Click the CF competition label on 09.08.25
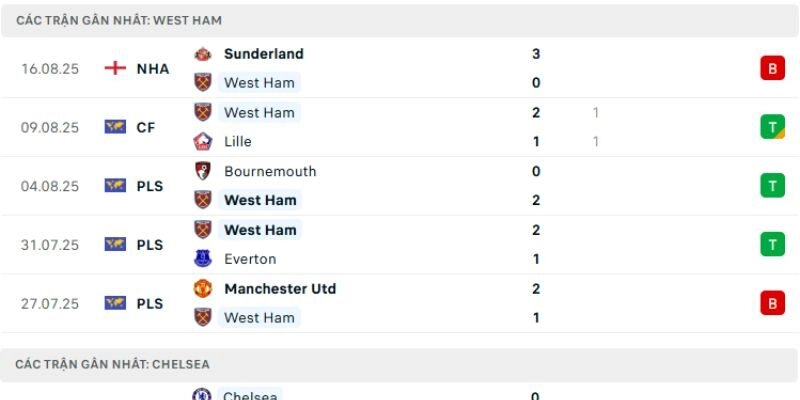This screenshot has width=800, height=400. pyautogui.click(x=145, y=127)
